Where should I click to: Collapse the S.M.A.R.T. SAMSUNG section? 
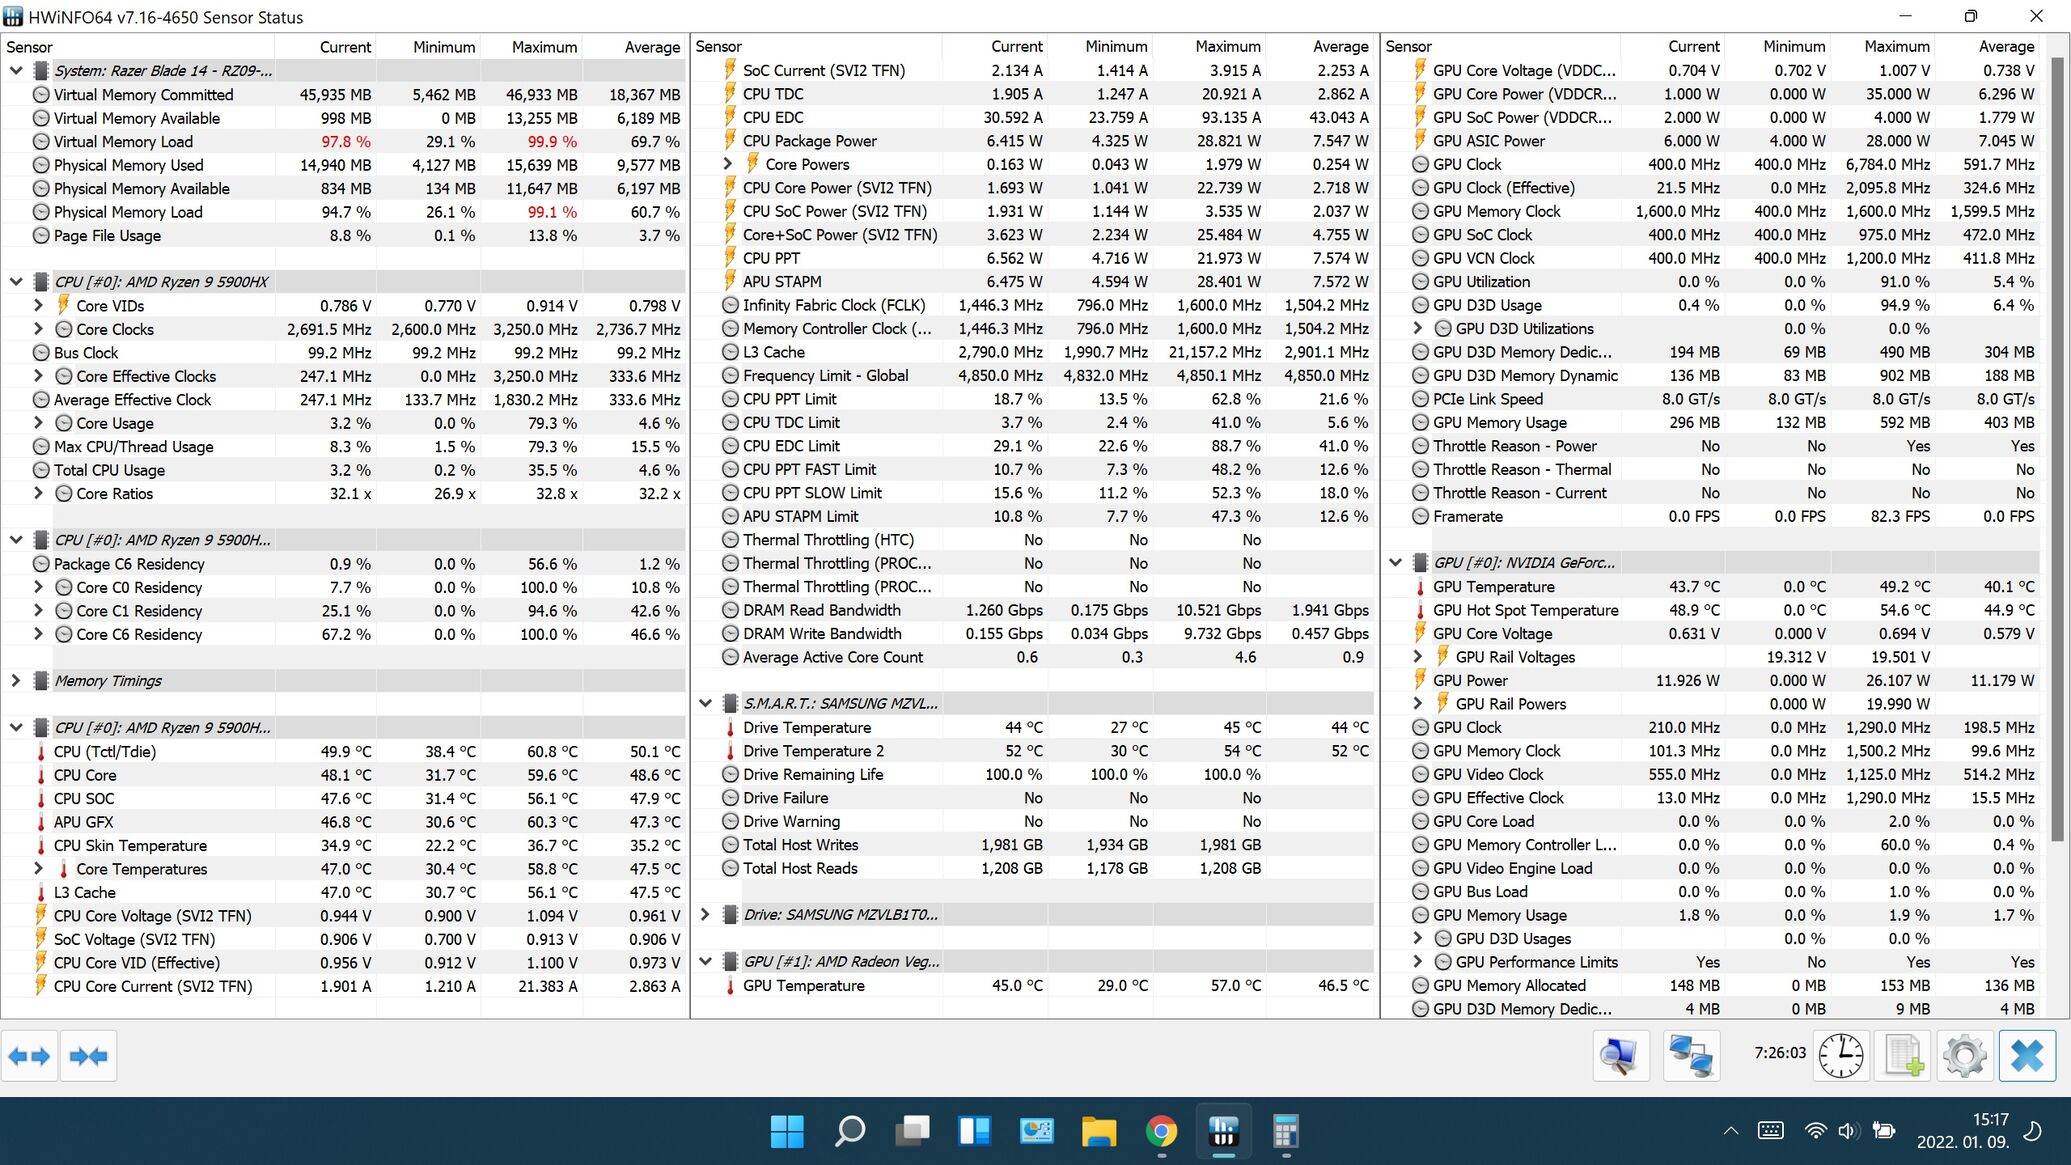click(x=705, y=703)
